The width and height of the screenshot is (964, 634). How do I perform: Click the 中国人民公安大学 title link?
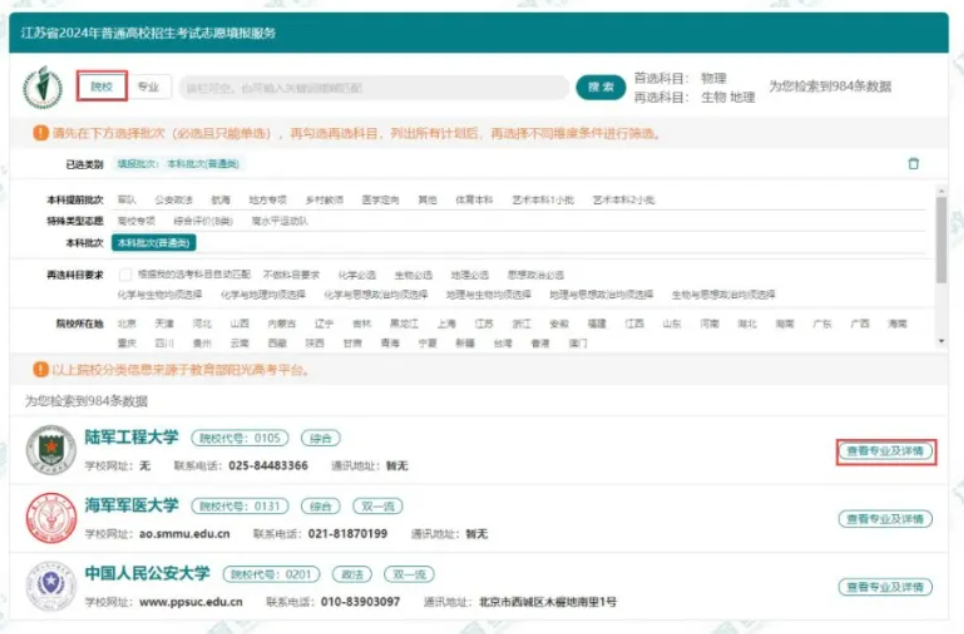tap(148, 573)
